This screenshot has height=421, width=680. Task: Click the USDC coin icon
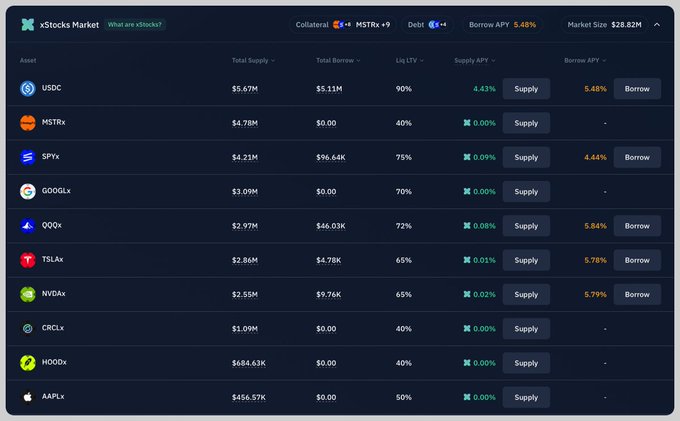[x=28, y=88]
